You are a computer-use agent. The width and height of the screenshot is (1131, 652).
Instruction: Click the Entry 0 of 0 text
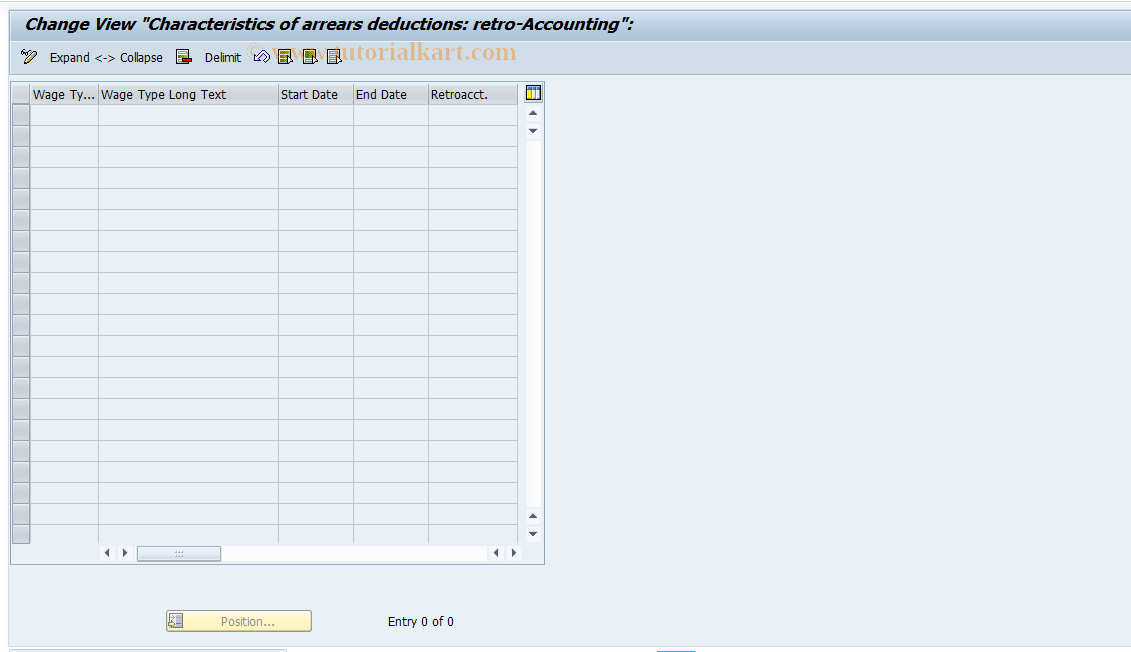coord(421,621)
